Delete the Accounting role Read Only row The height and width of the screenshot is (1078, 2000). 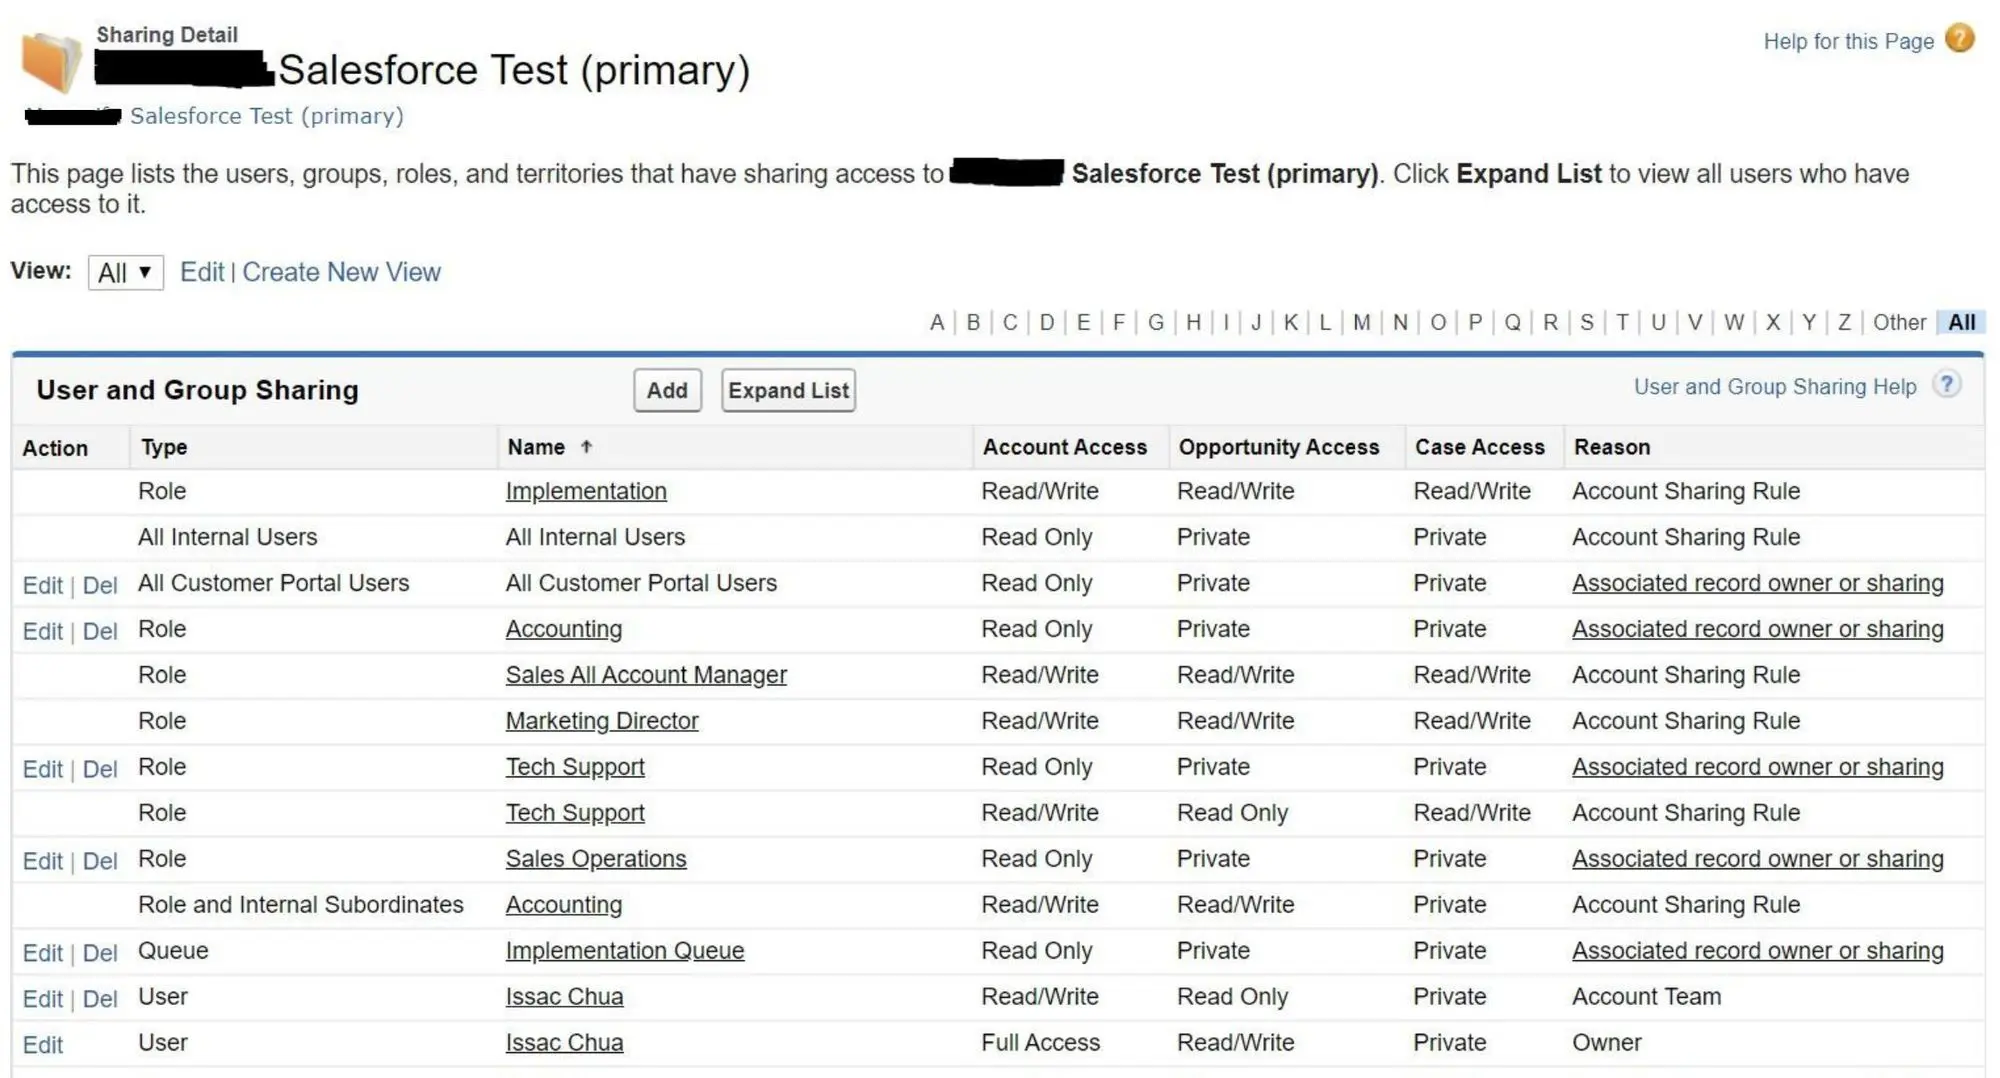pos(100,631)
